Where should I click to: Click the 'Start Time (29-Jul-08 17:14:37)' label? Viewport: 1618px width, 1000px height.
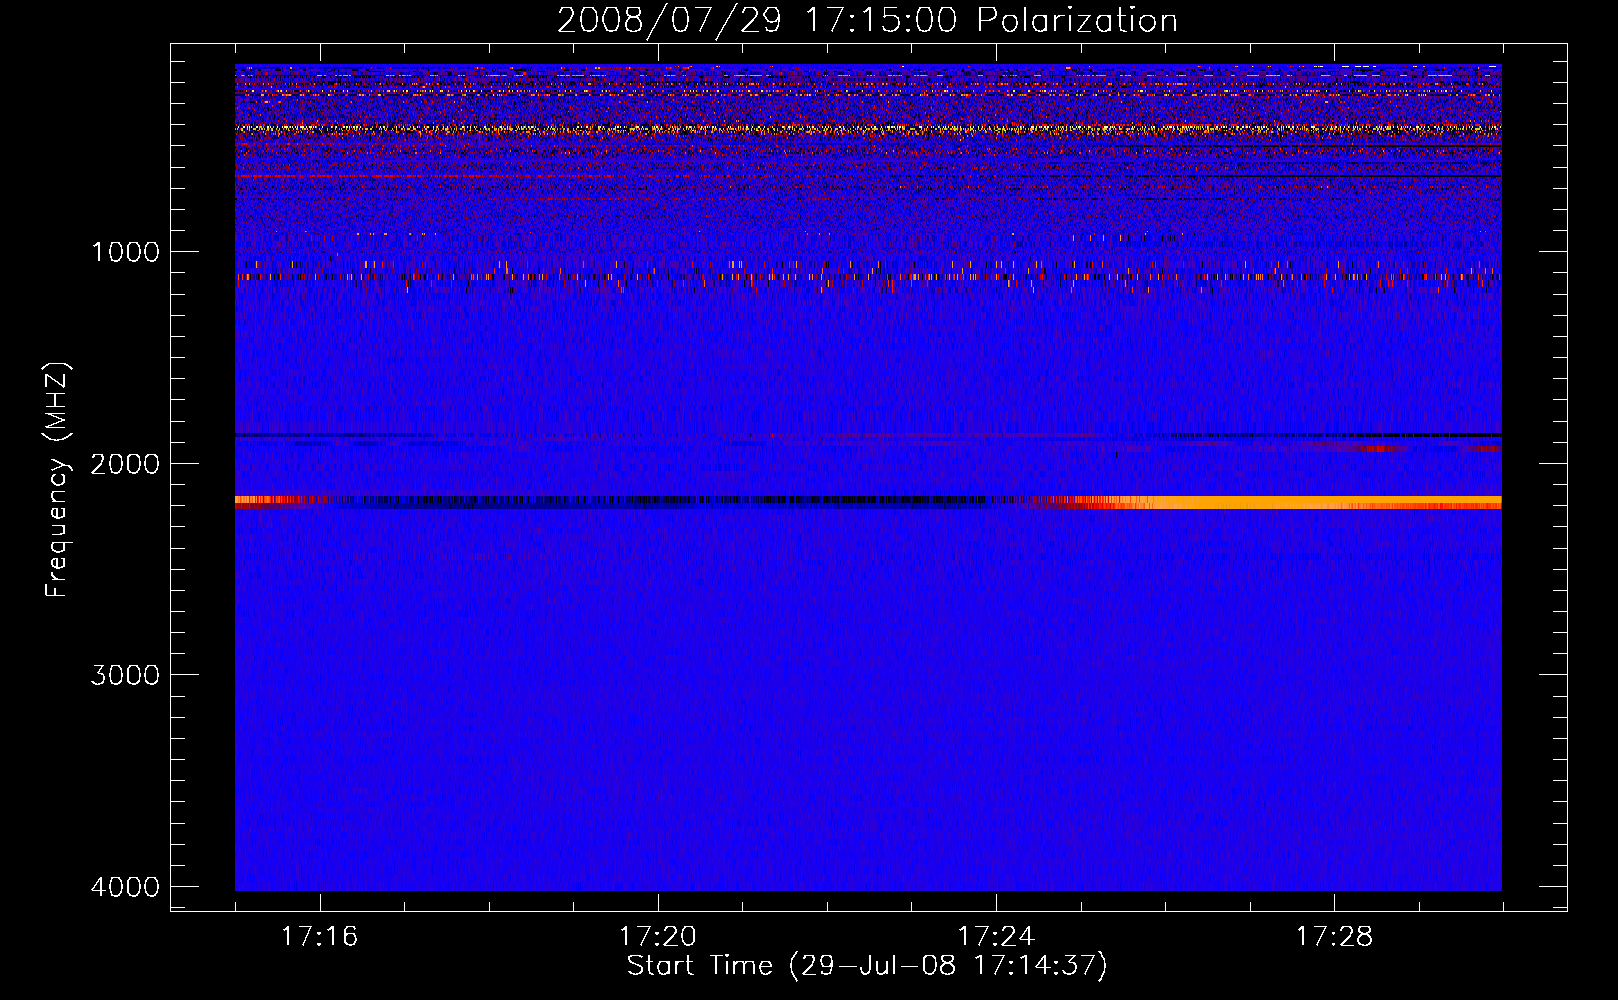coord(867,966)
